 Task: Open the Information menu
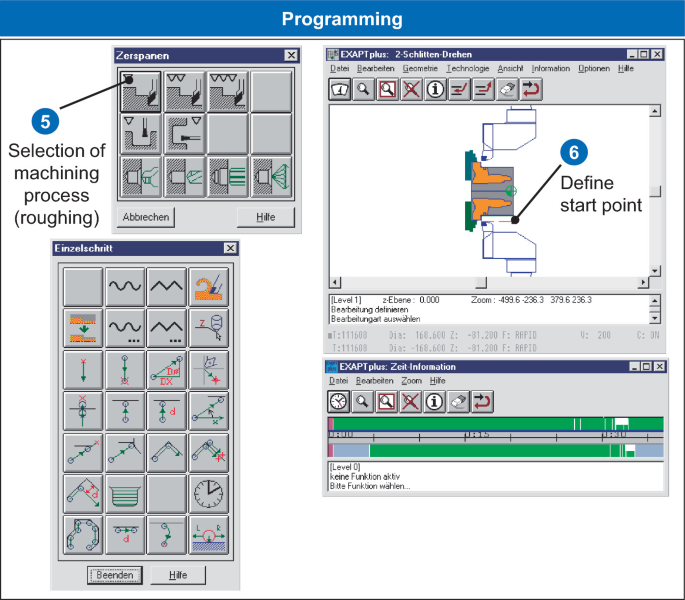point(550,69)
